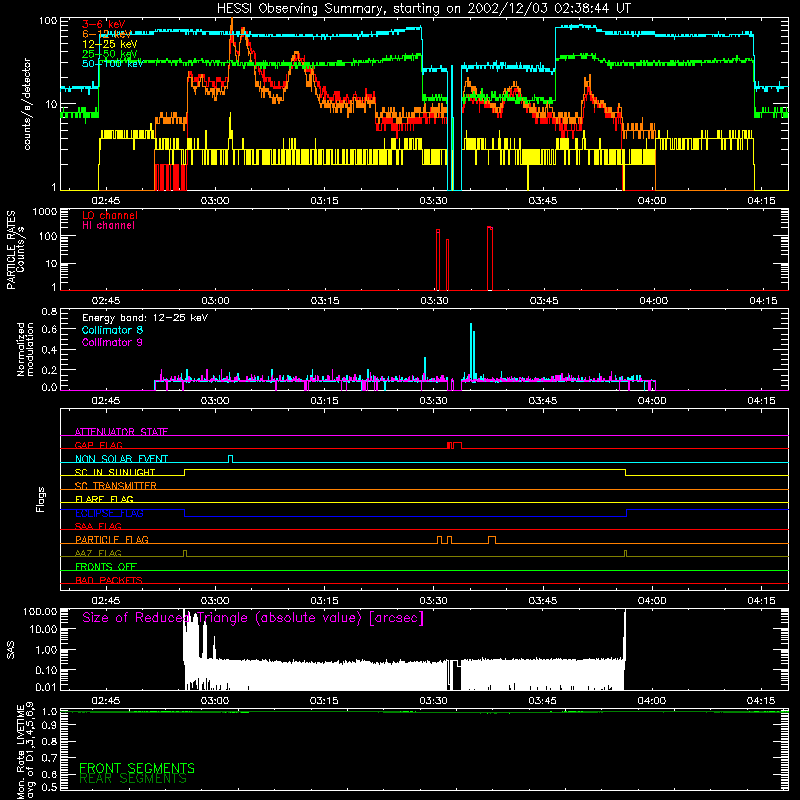Click the Normalized modulation axis label

point(25,349)
